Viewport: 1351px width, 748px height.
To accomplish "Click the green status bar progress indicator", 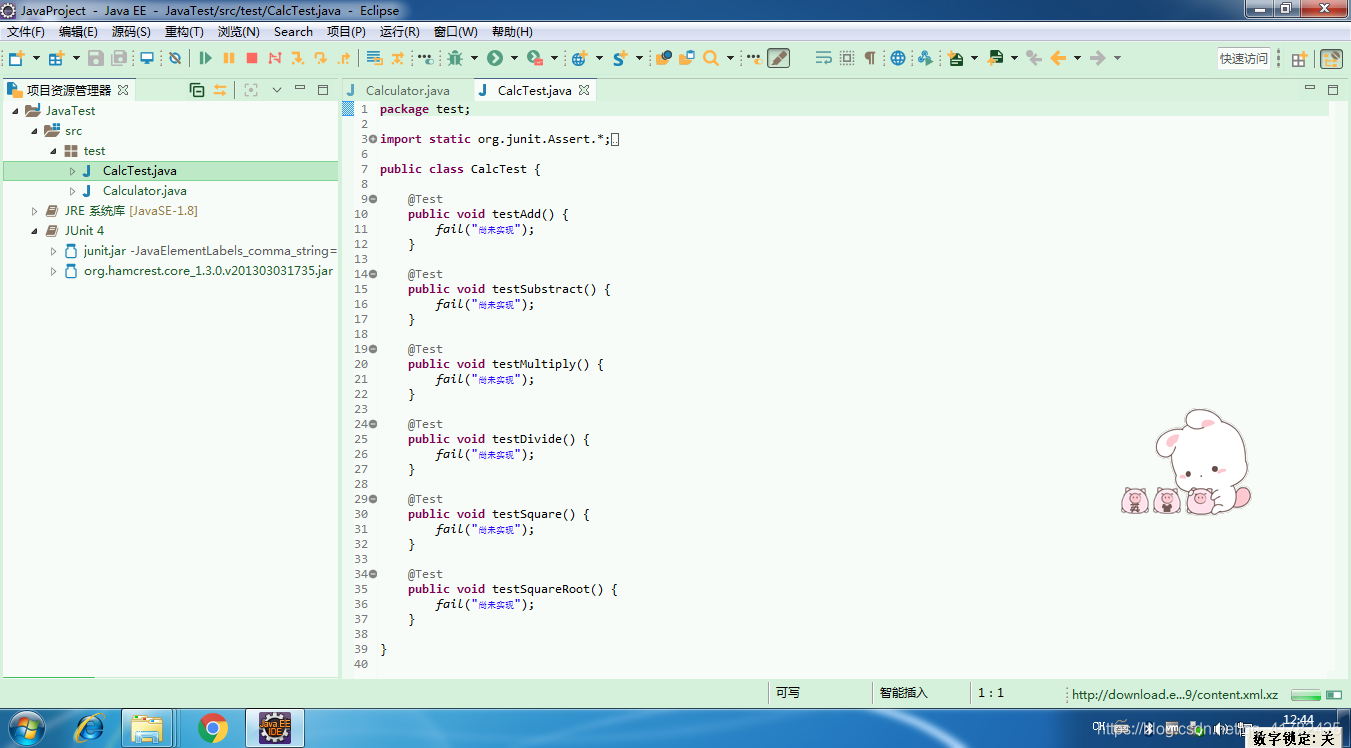I will (x=1306, y=695).
